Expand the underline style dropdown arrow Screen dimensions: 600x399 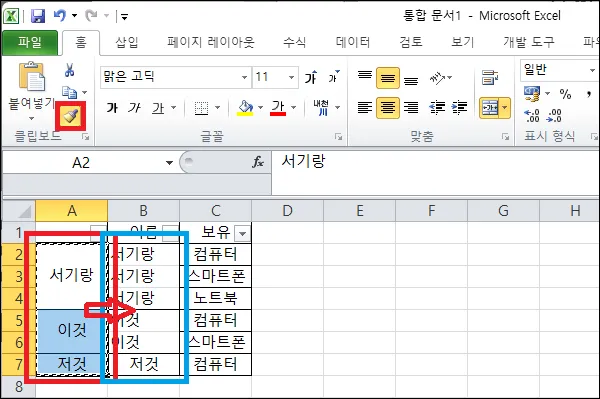(x=173, y=108)
